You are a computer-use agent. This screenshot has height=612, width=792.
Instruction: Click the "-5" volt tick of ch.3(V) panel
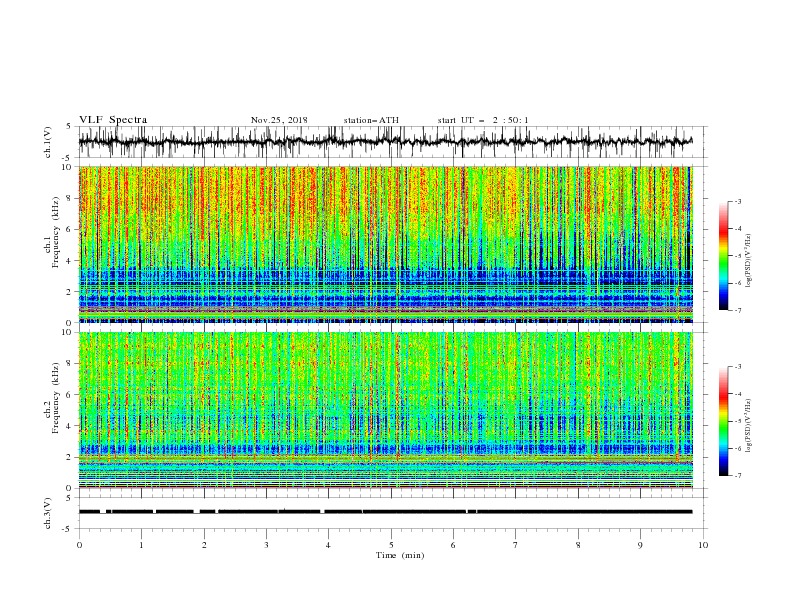point(68,529)
